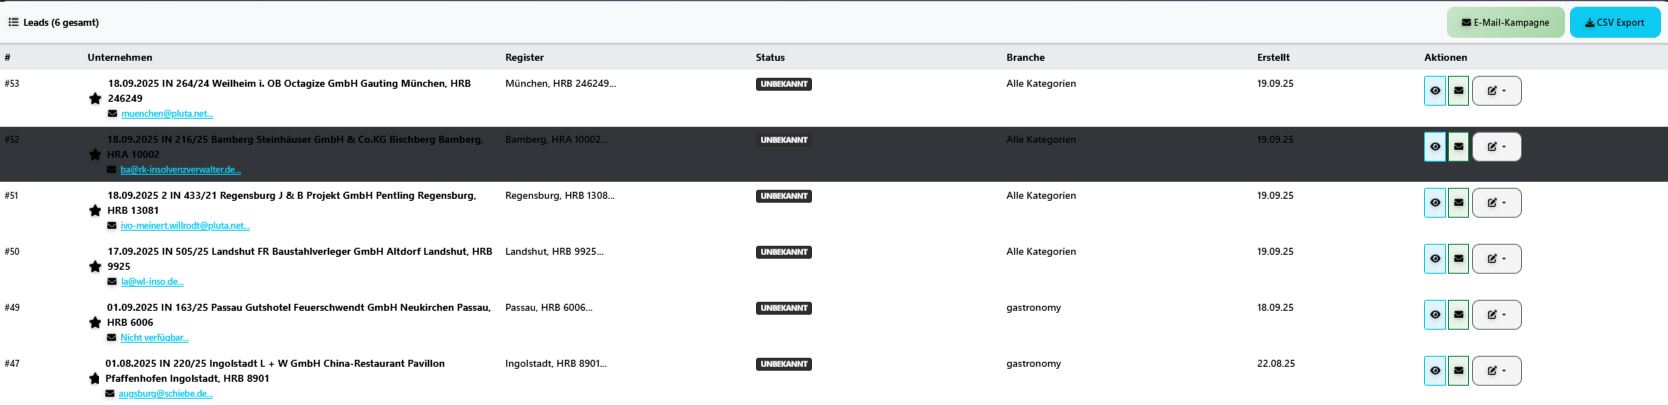Toggle favorite star for FR Baustahlverleger lead
The height and width of the screenshot is (405, 1668).
95,266
